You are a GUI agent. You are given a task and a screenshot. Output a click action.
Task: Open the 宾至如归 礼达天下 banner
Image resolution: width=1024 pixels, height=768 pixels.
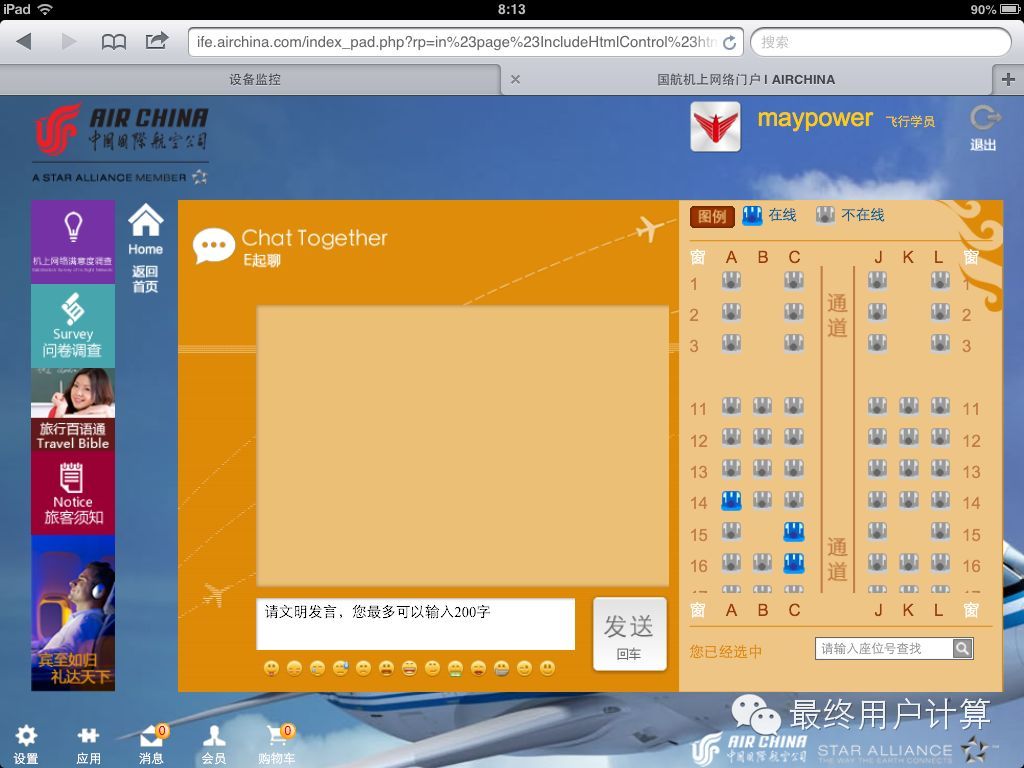[x=73, y=613]
